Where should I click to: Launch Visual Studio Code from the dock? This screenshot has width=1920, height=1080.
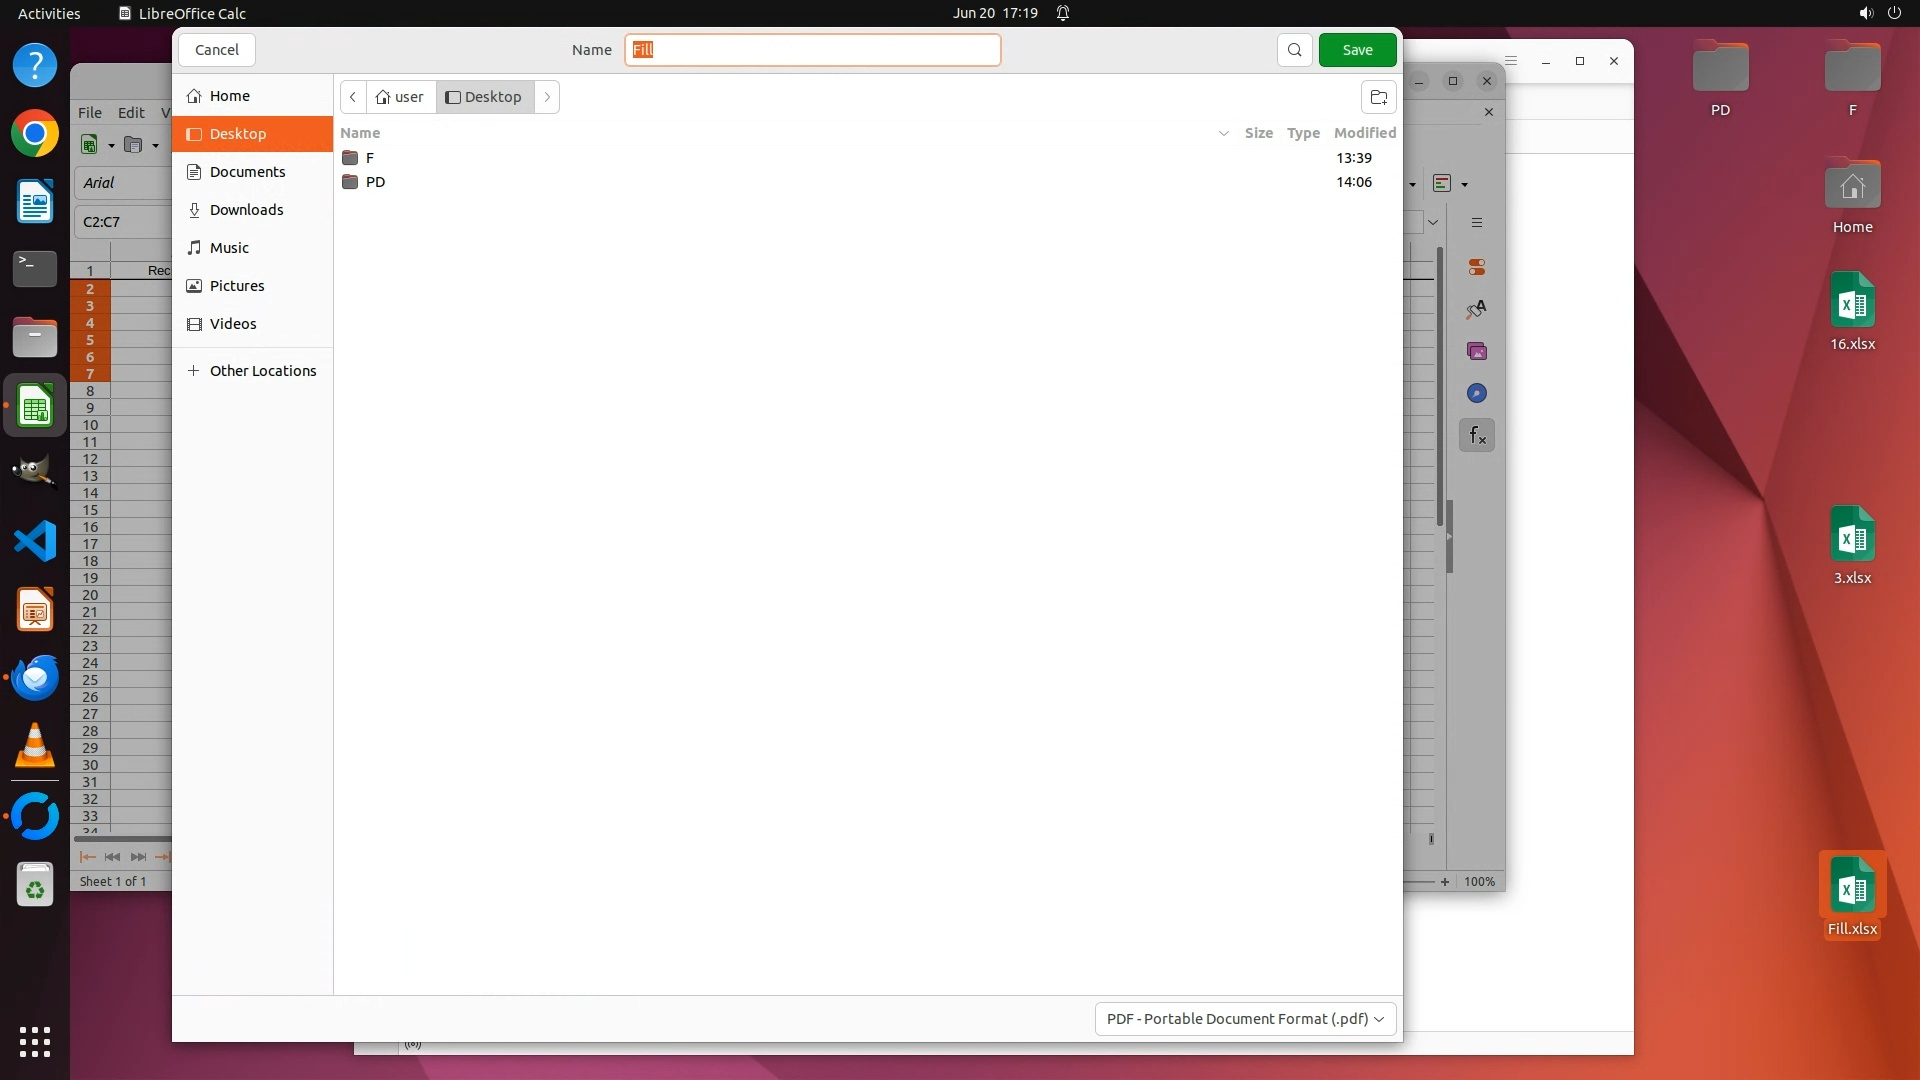click(x=35, y=542)
